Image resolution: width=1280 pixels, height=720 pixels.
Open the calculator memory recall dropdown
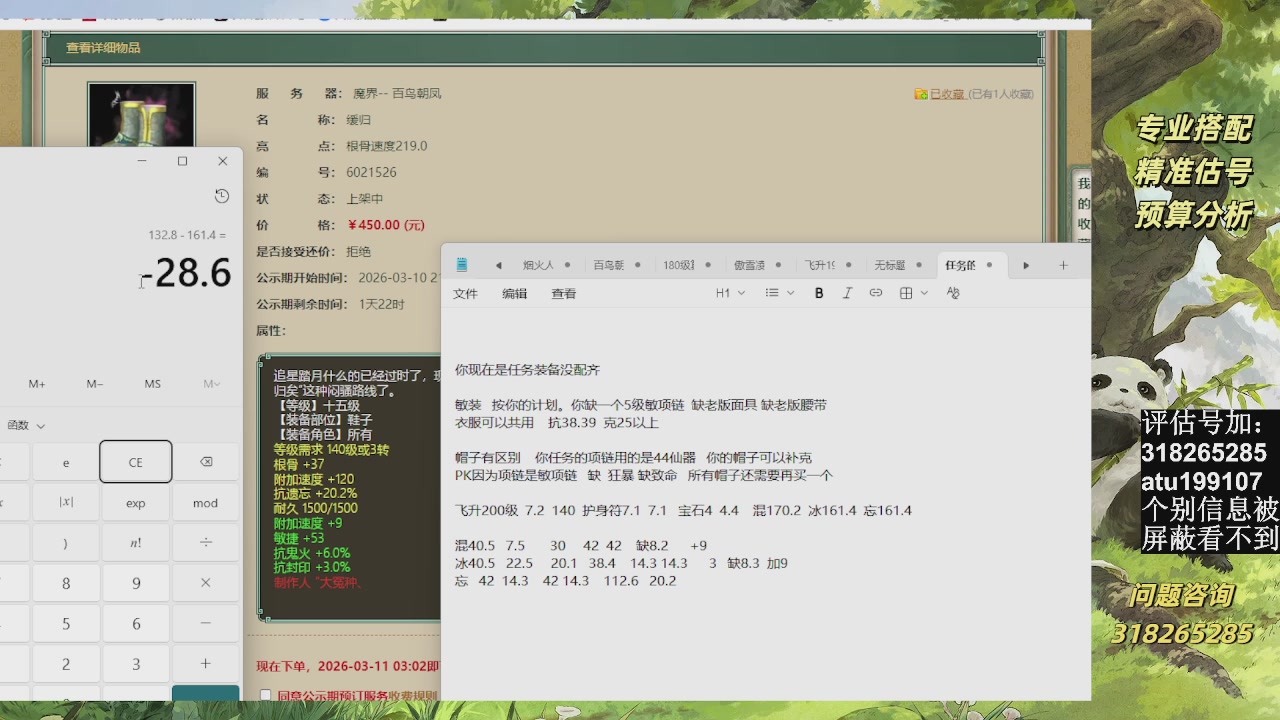(x=210, y=383)
